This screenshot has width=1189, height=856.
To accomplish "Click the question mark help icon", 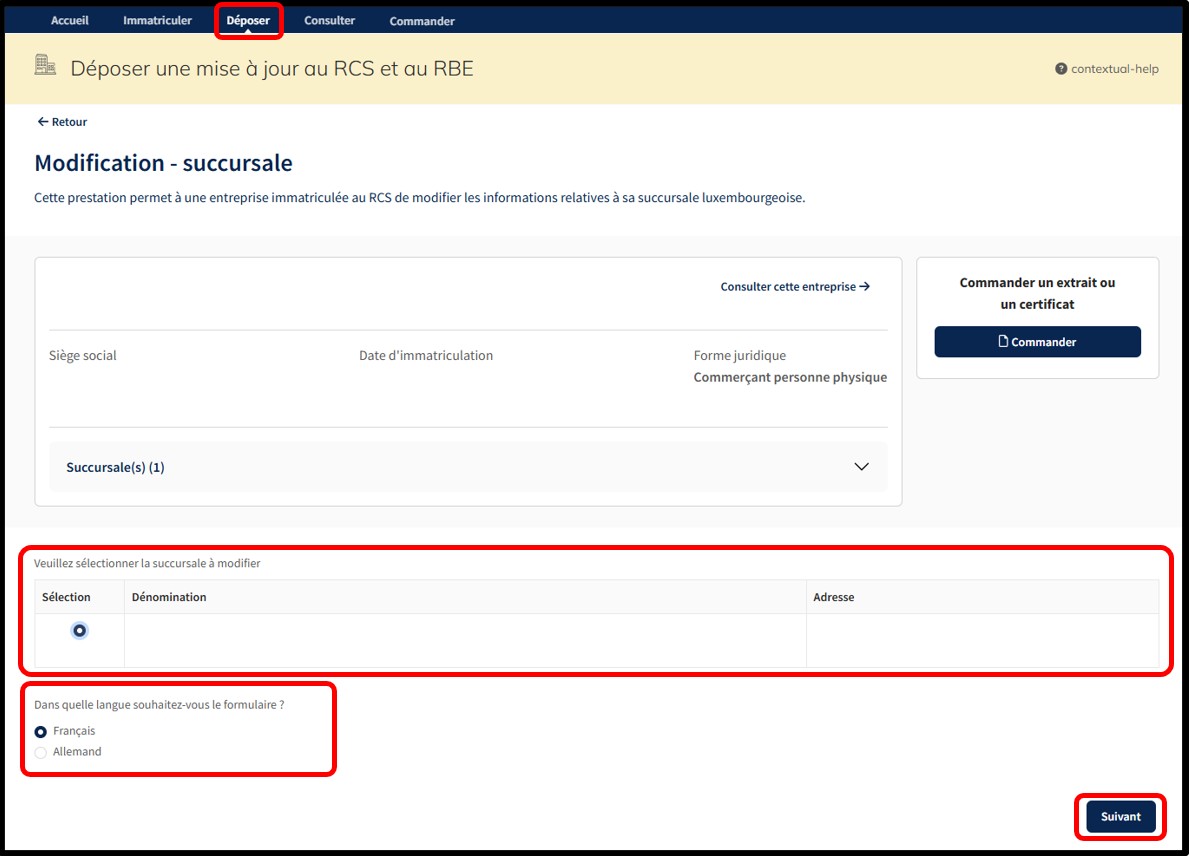I will 1061,69.
